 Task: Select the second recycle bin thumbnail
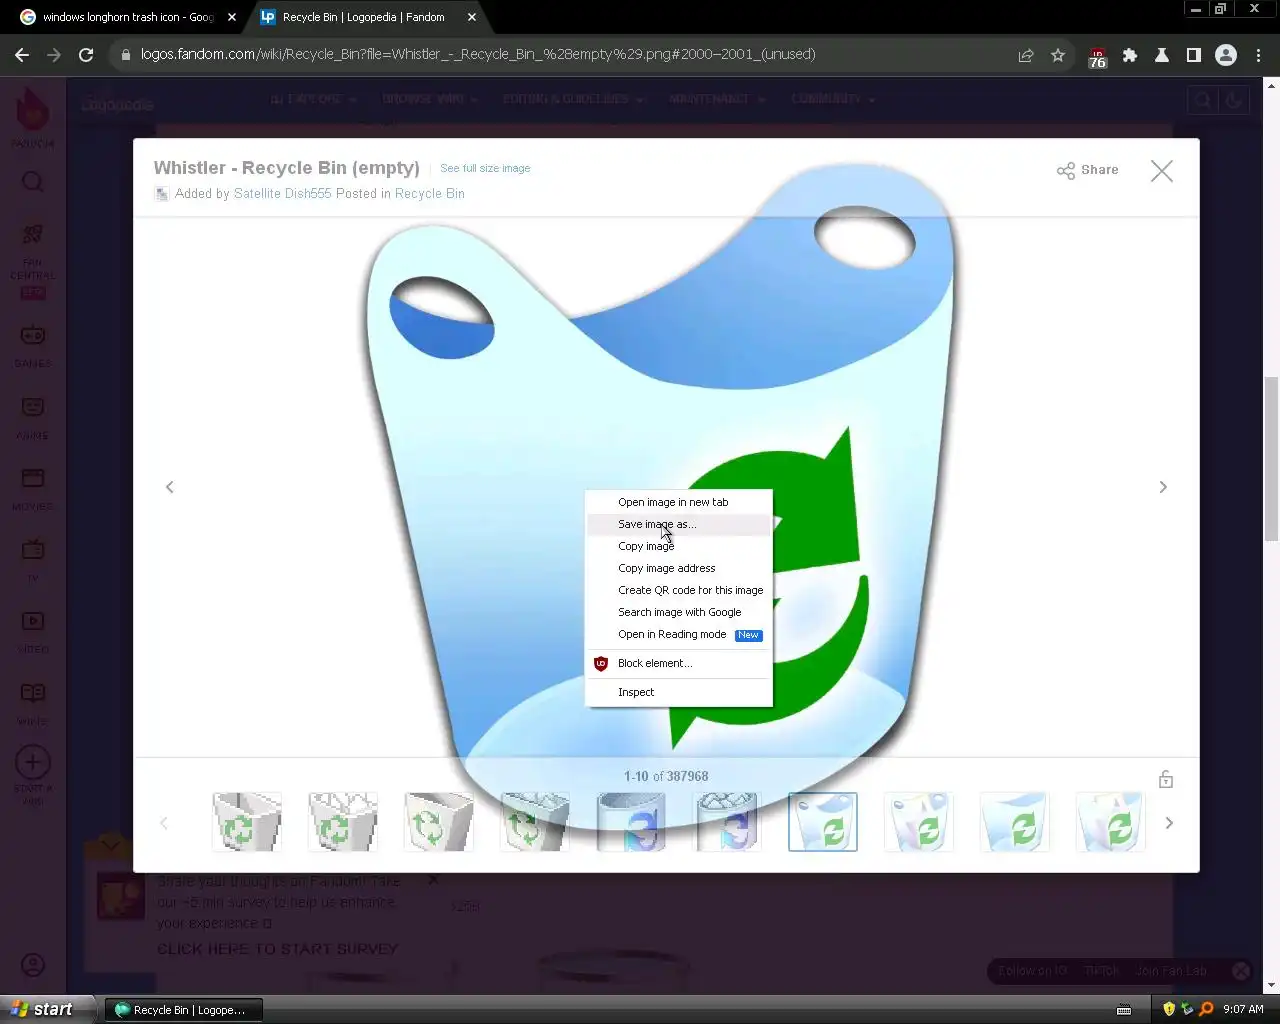[343, 822]
